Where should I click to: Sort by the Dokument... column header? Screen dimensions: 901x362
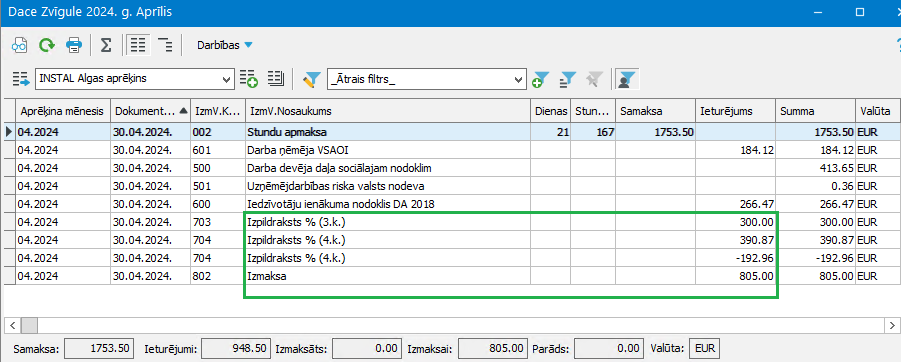150,111
